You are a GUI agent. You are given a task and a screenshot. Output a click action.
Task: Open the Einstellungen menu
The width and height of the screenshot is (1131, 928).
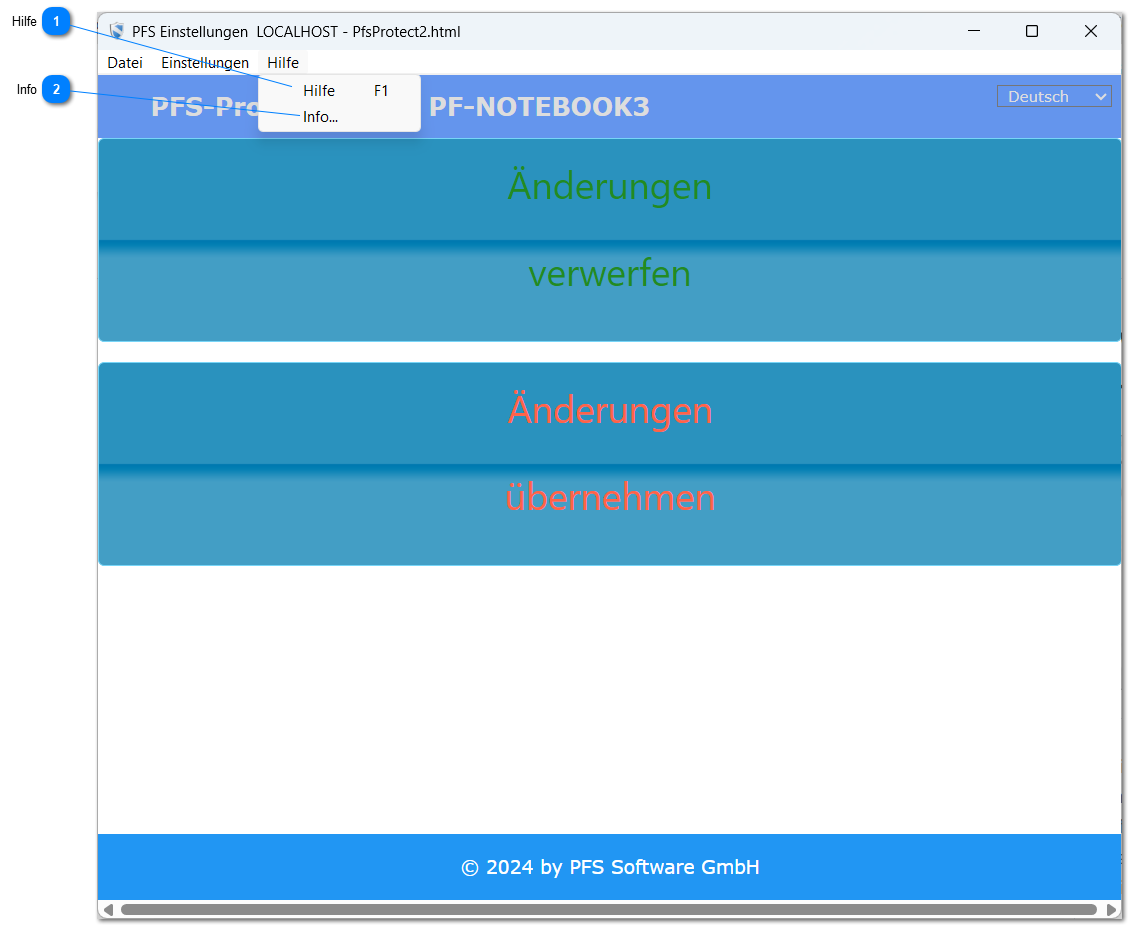click(x=205, y=63)
